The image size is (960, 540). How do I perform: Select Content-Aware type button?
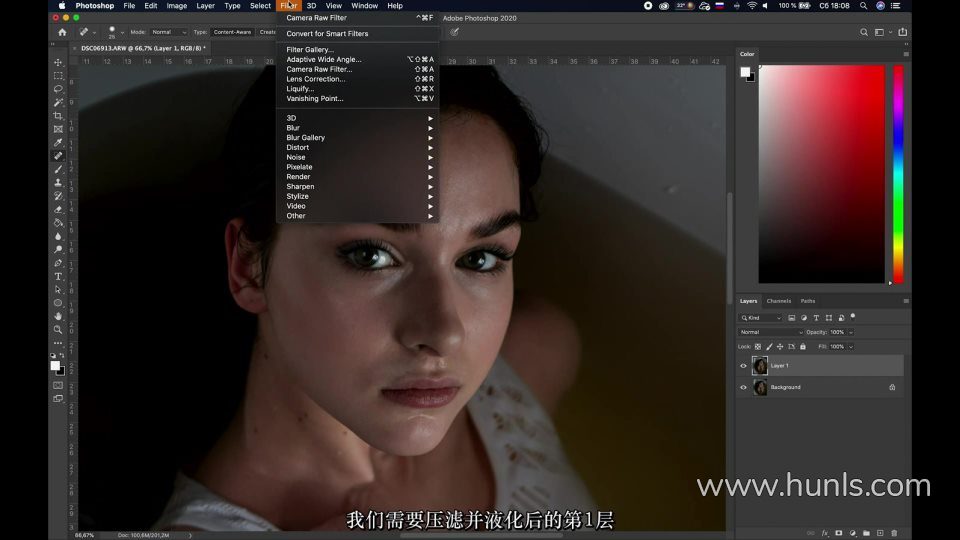coord(233,32)
